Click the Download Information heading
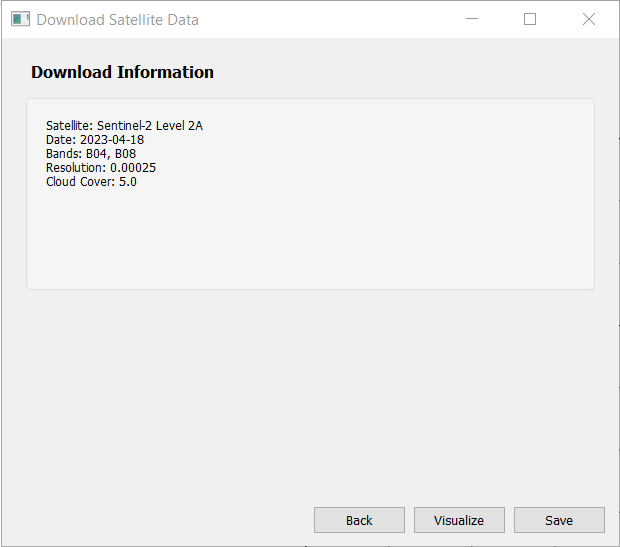This screenshot has height=547, width=620. 122,72
